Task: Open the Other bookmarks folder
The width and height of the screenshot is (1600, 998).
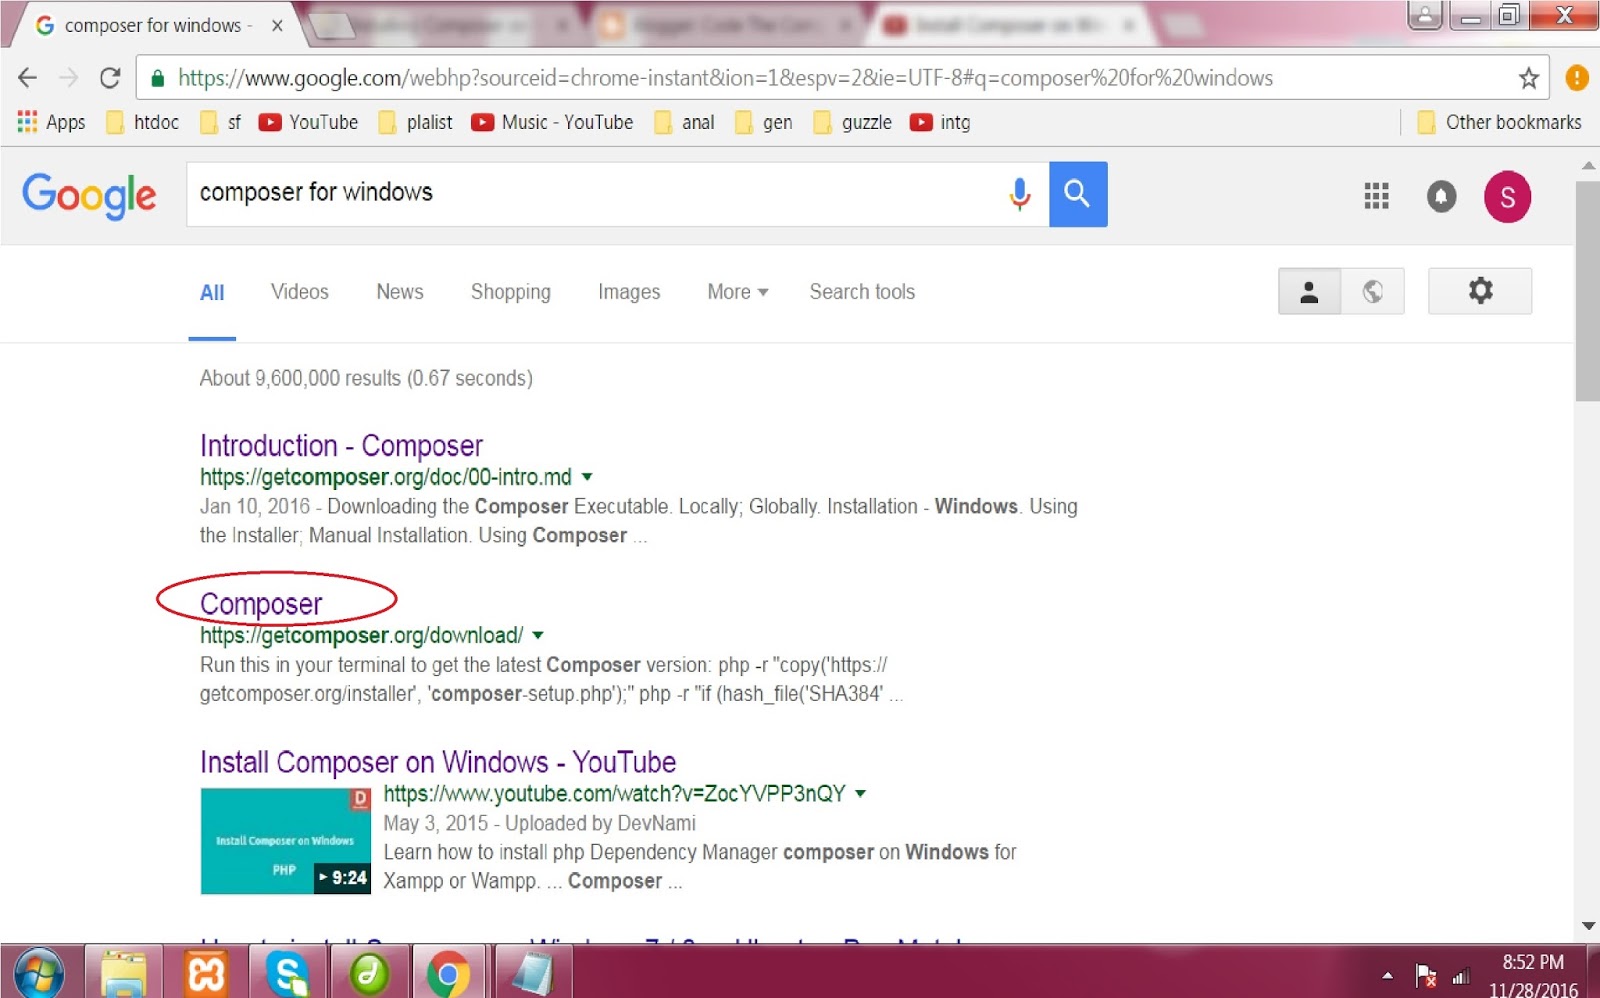Action: (x=1499, y=122)
